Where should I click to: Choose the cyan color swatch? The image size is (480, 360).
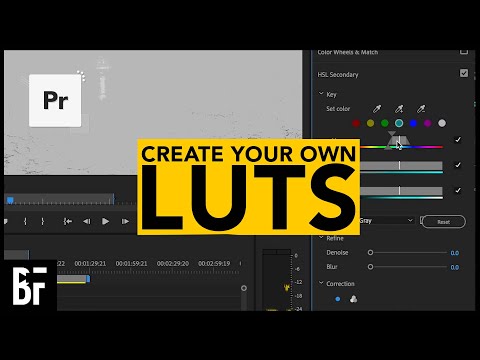pos(399,123)
